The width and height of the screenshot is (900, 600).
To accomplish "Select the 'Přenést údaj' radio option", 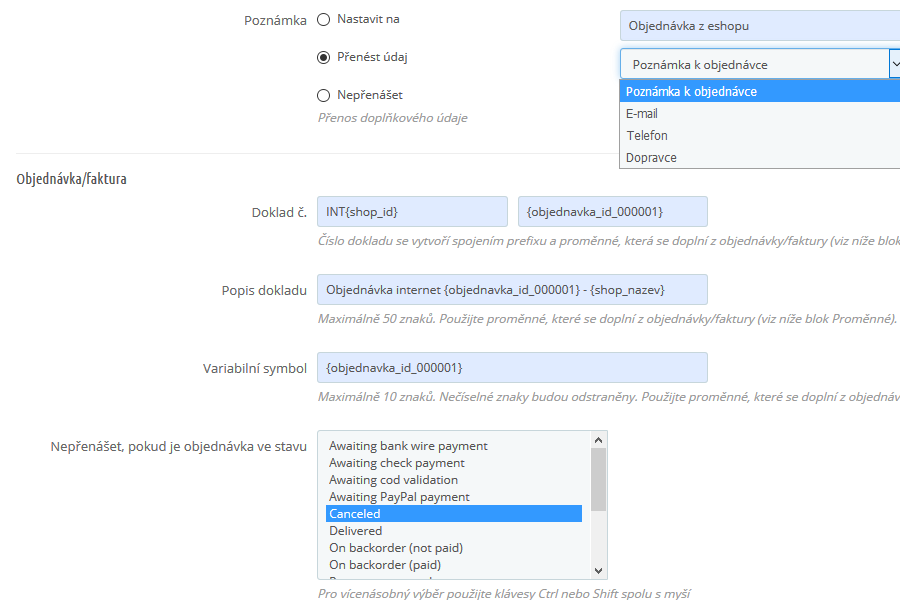I will pyautogui.click(x=324, y=57).
